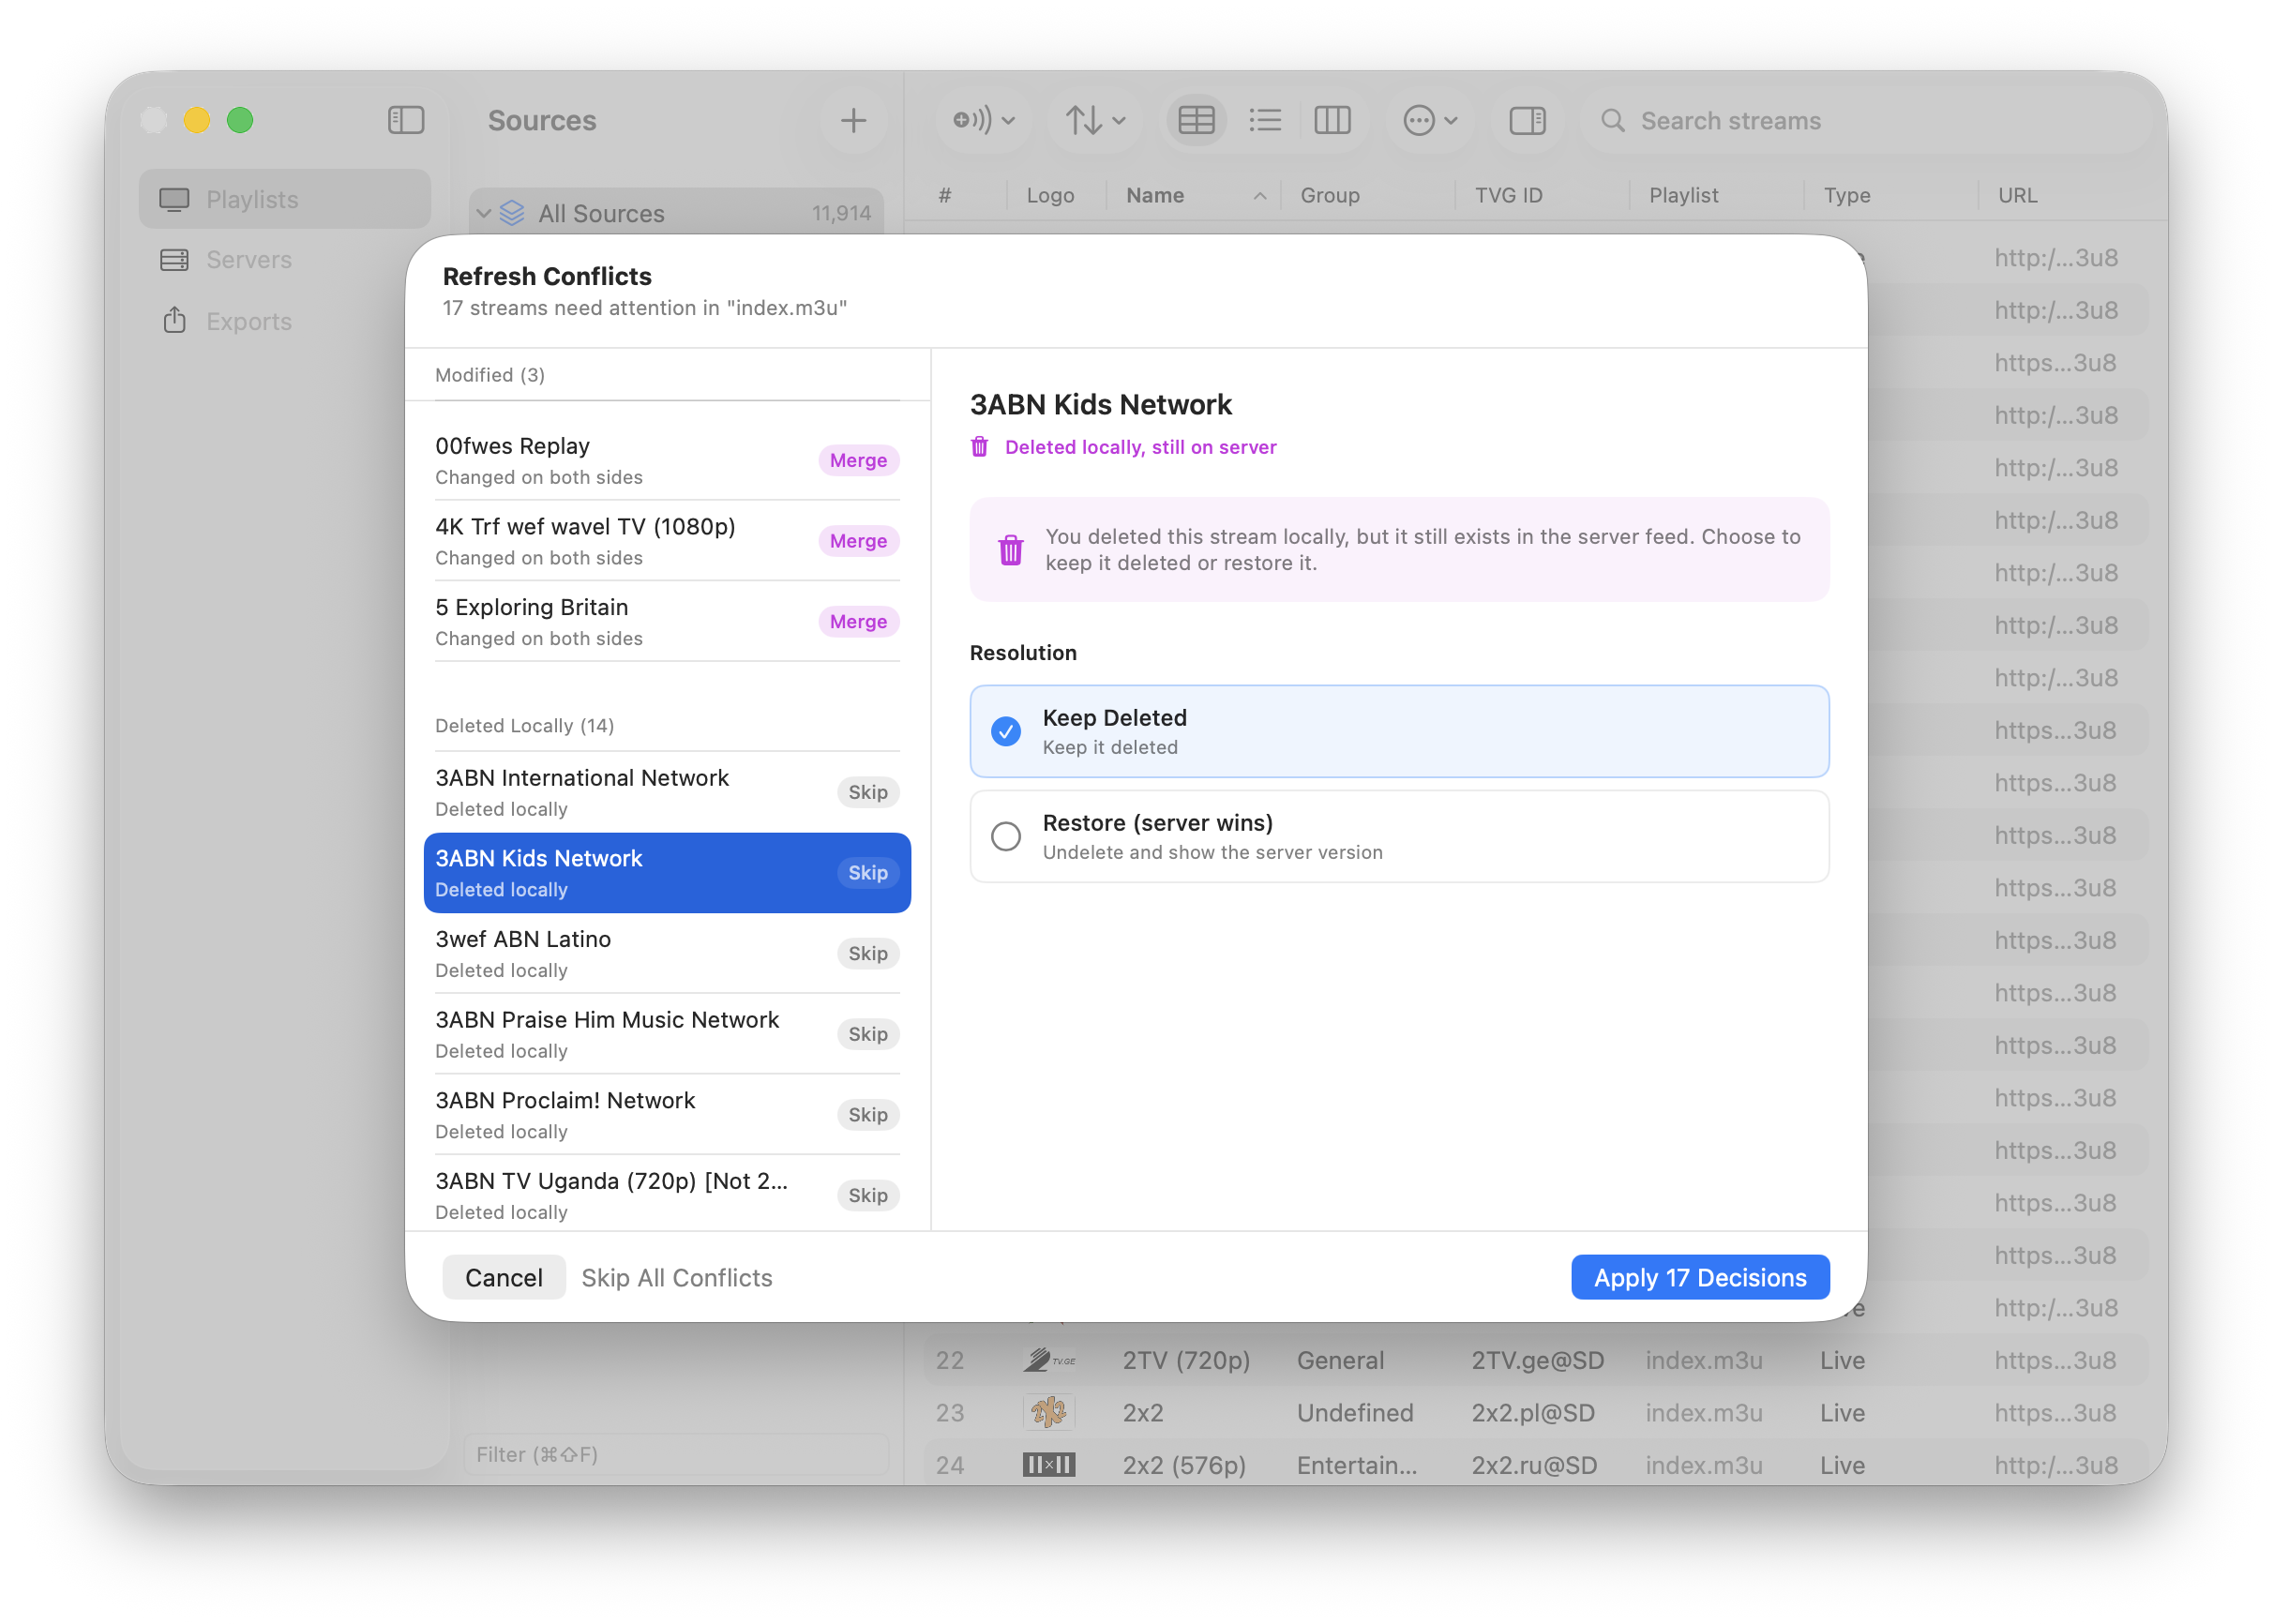Click Apply 17 Decisions button
The image size is (2273, 1624).
coord(1699,1277)
